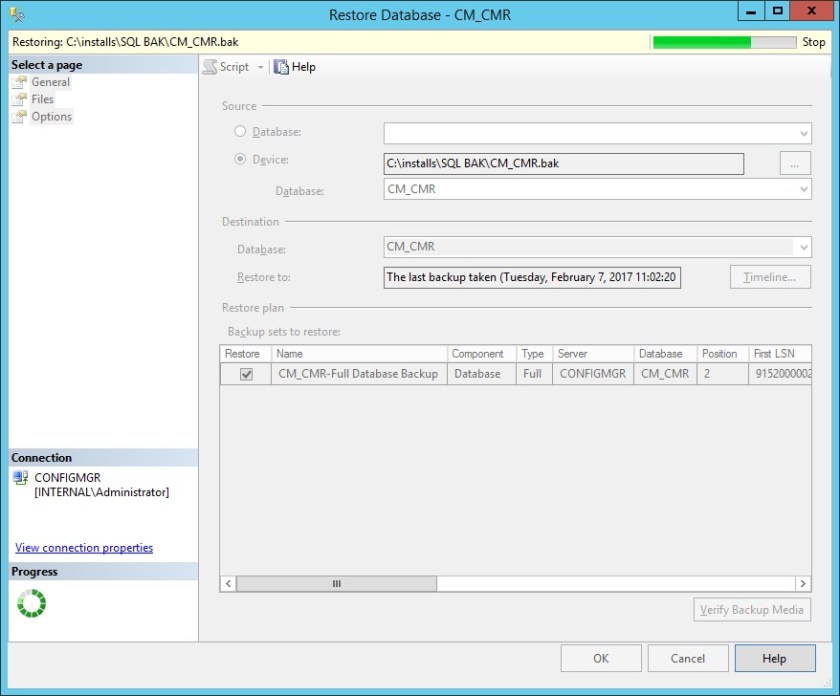Open View connection properties link
Image resolution: width=840 pixels, height=696 pixels.
(84, 548)
